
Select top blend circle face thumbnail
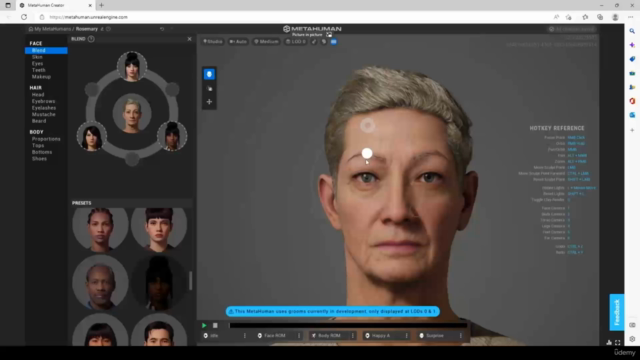click(x=132, y=66)
